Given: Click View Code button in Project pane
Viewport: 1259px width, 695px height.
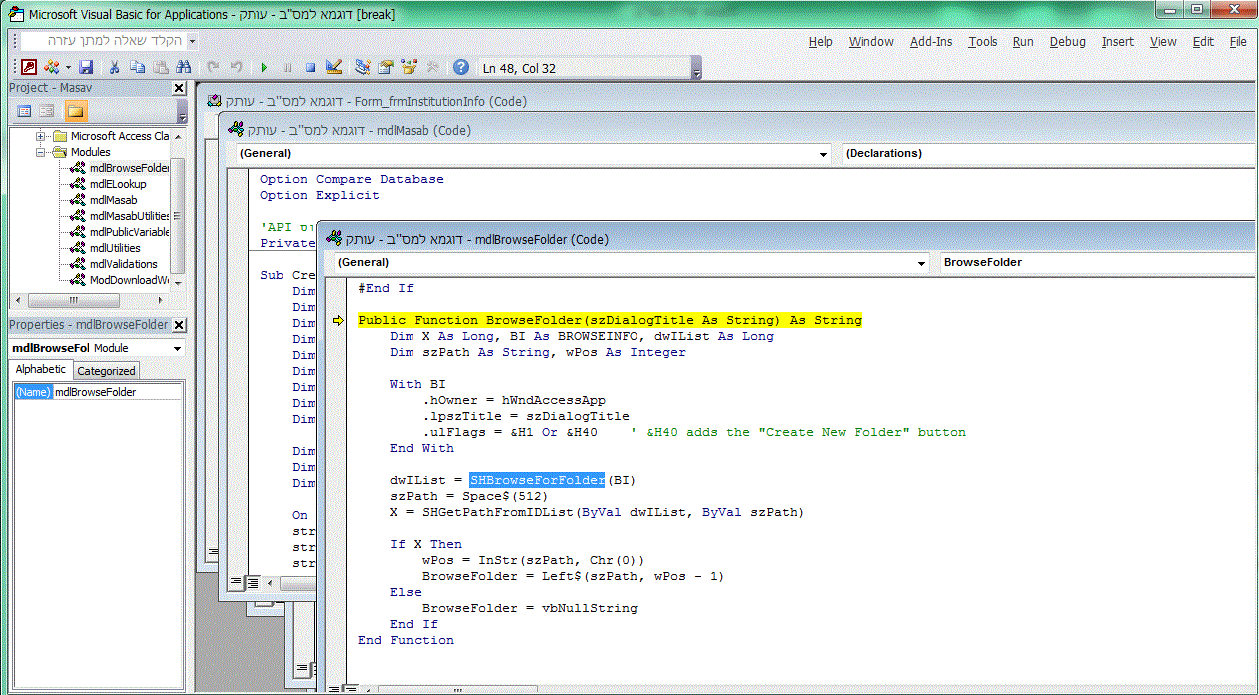Looking at the screenshot, I should pos(24,111).
